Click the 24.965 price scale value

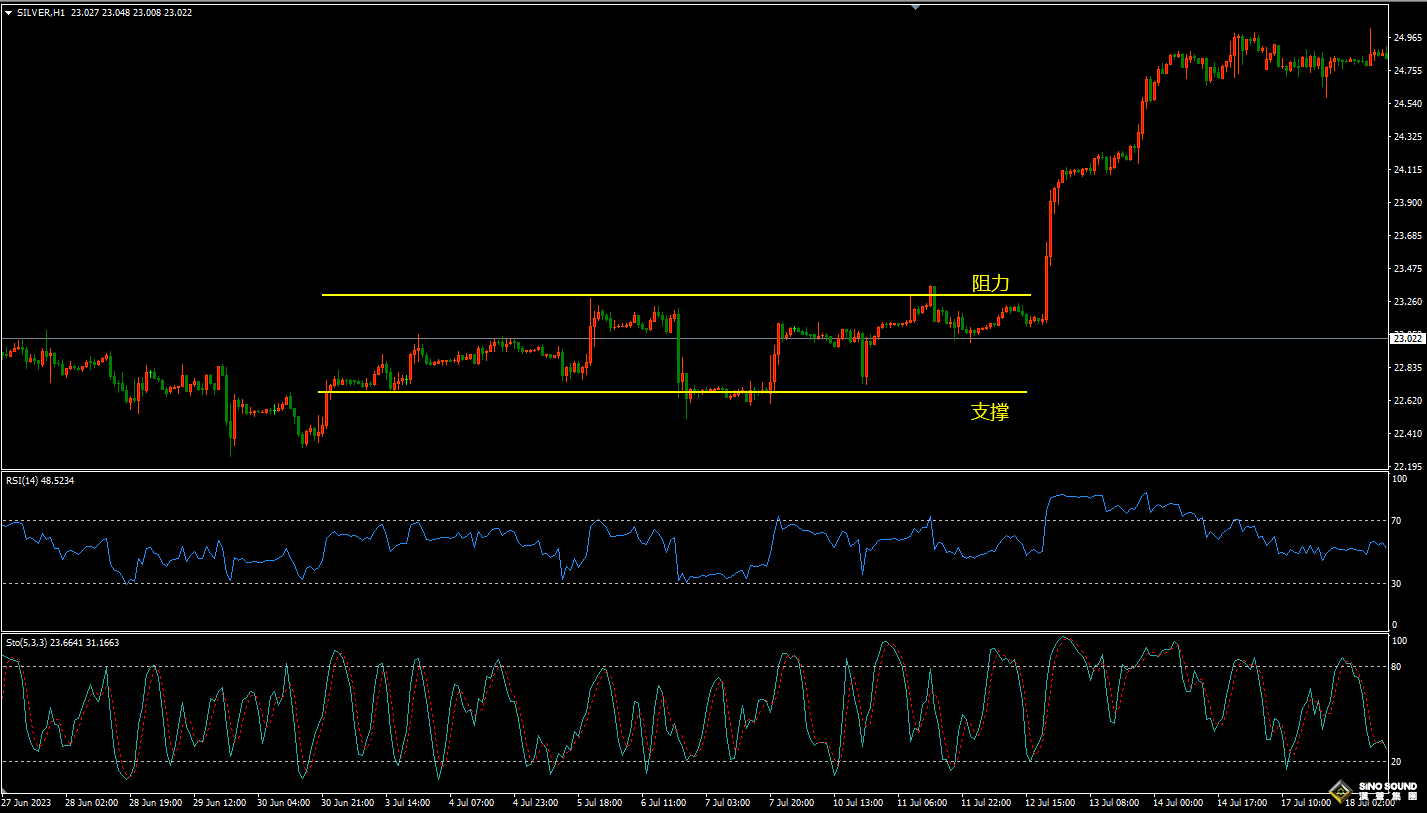click(x=1407, y=38)
